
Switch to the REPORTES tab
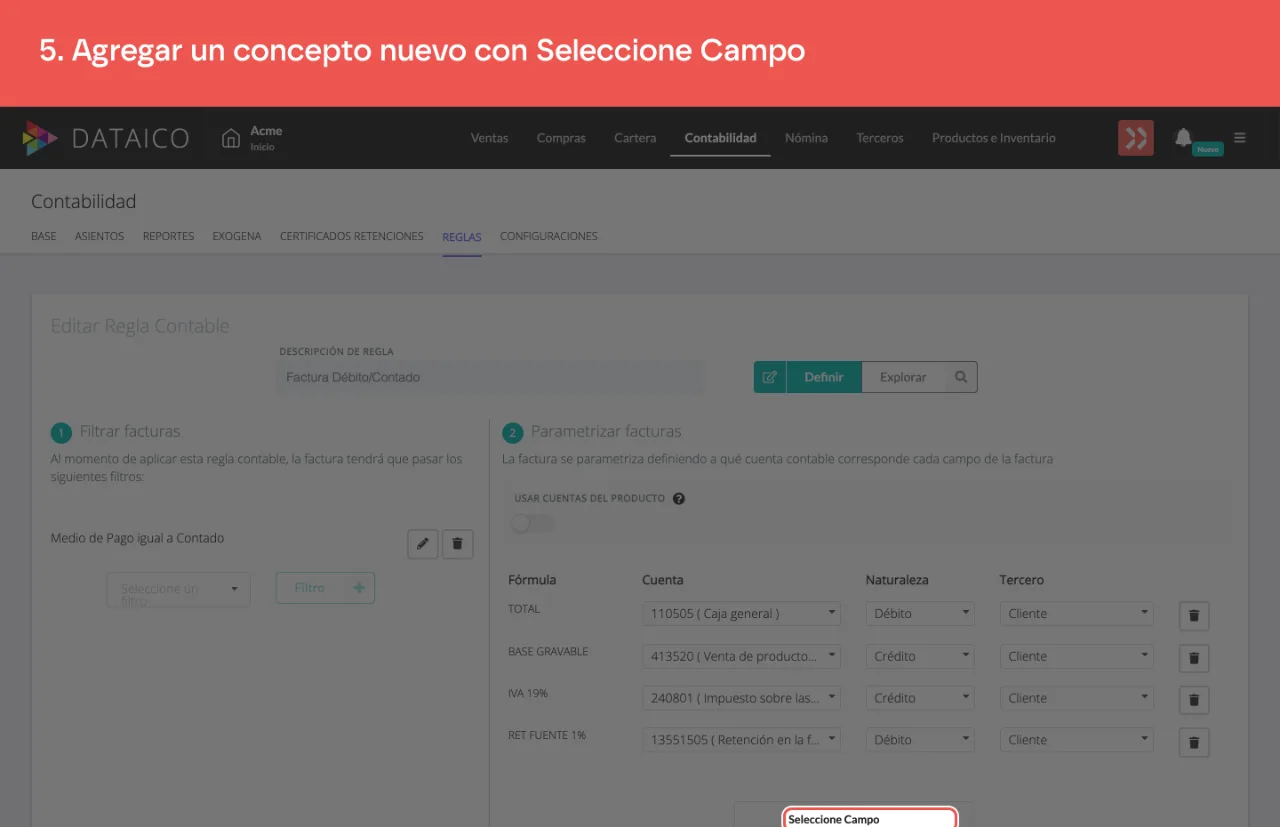168,236
